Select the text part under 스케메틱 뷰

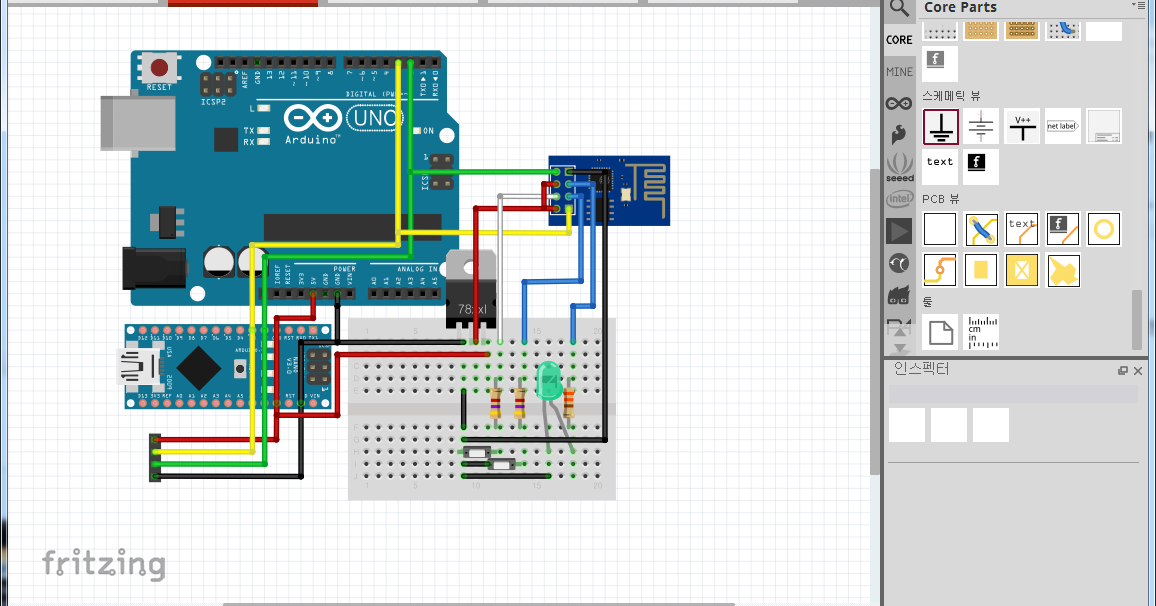click(939, 161)
